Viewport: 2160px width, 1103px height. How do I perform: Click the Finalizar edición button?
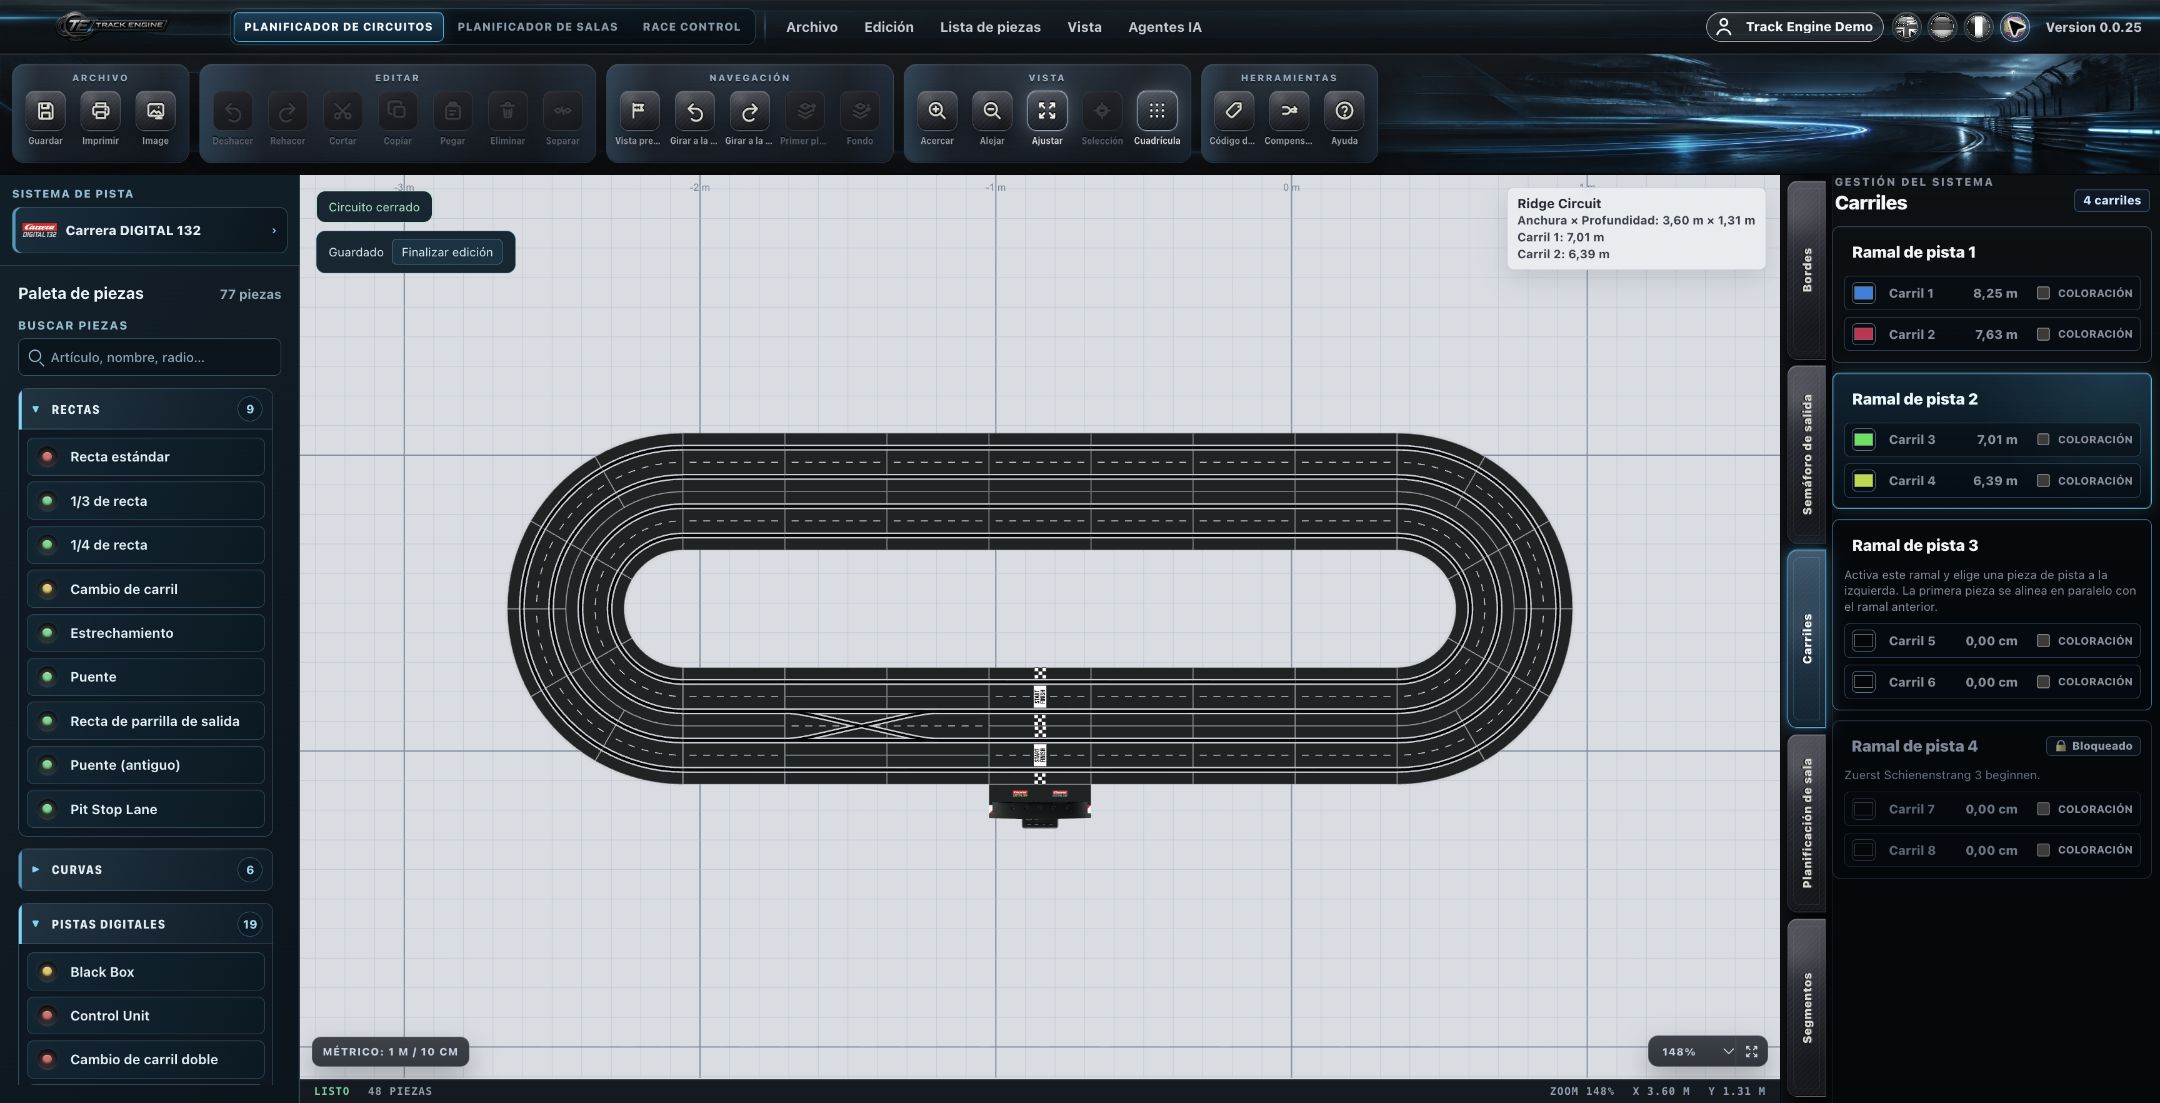coord(447,252)
